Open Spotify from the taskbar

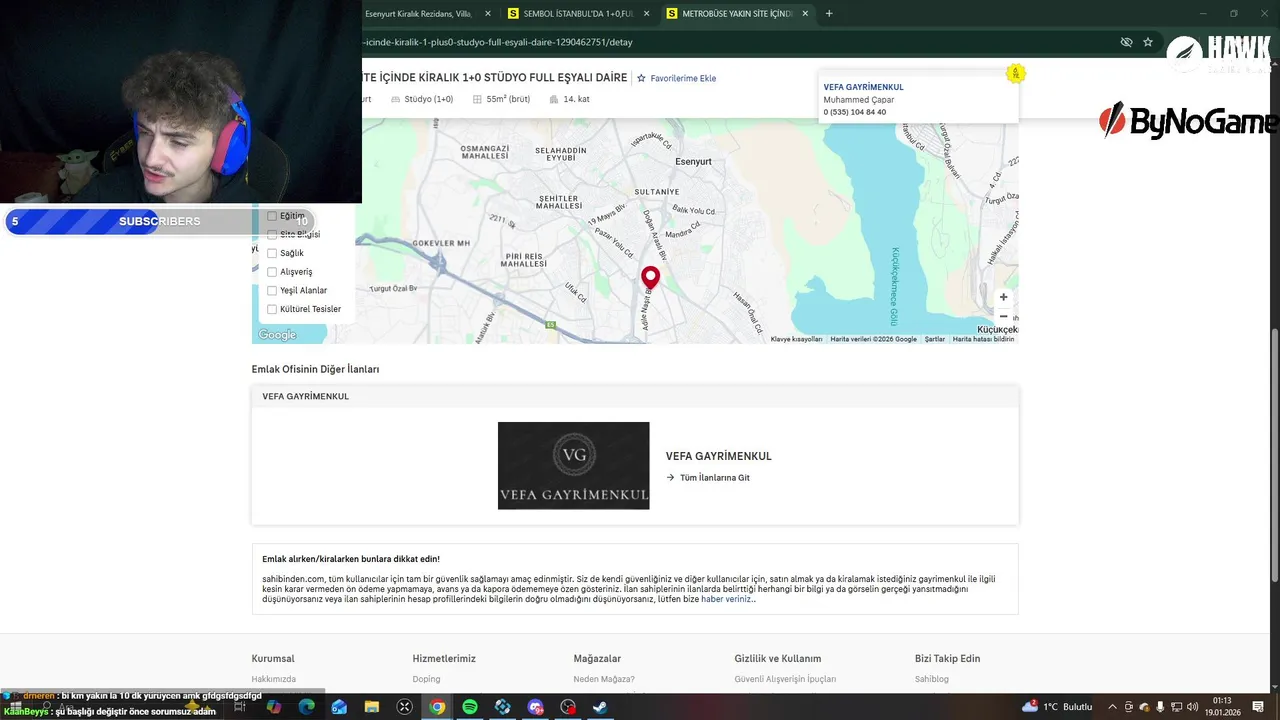(x=470, y=707)
